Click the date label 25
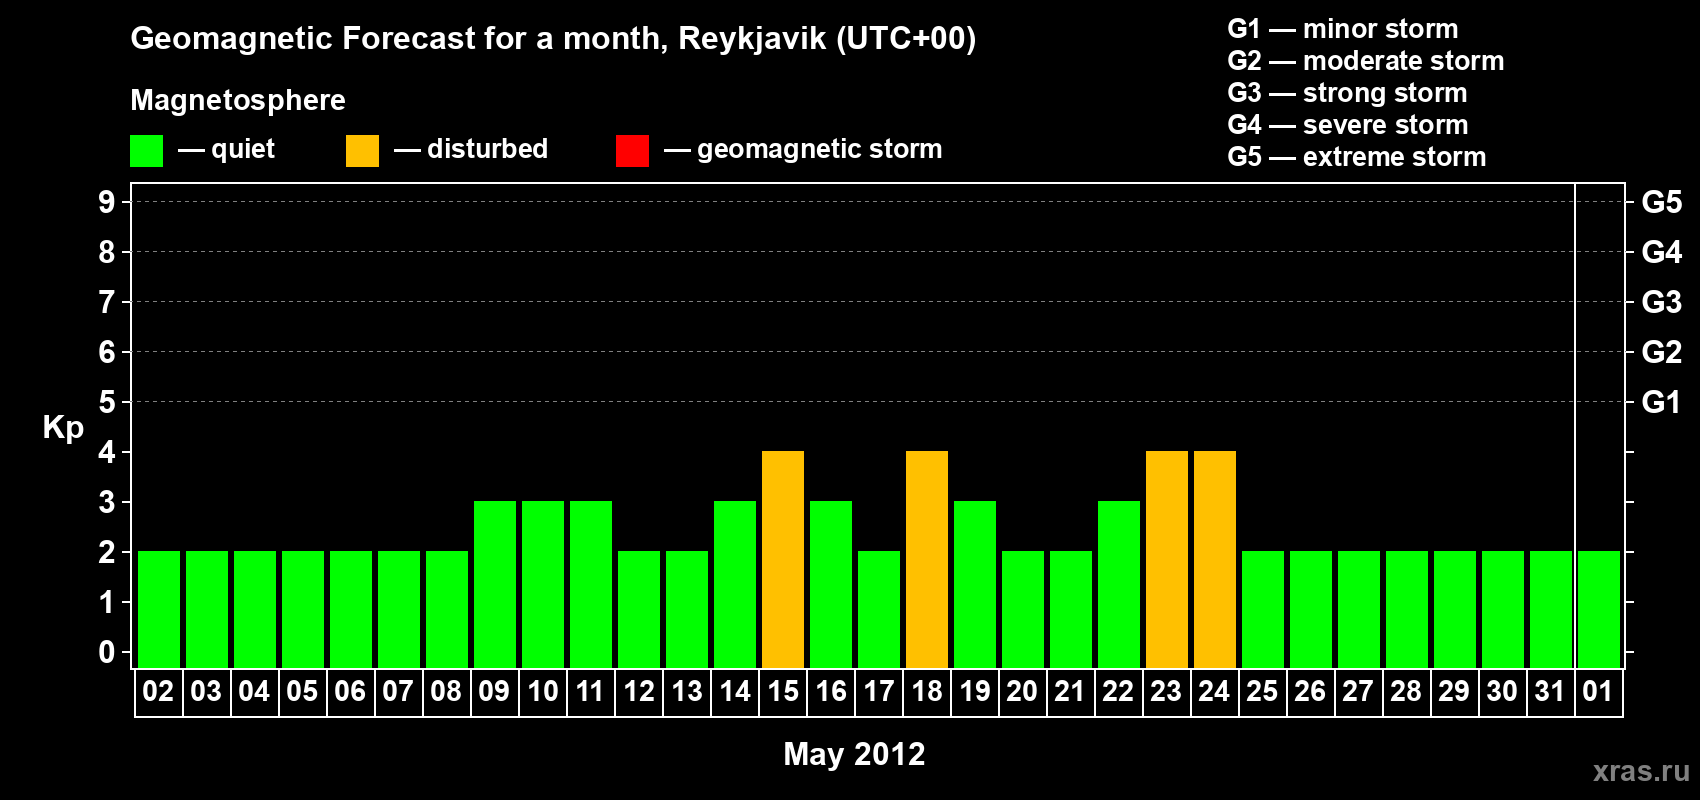 [x=1262, y=691]
